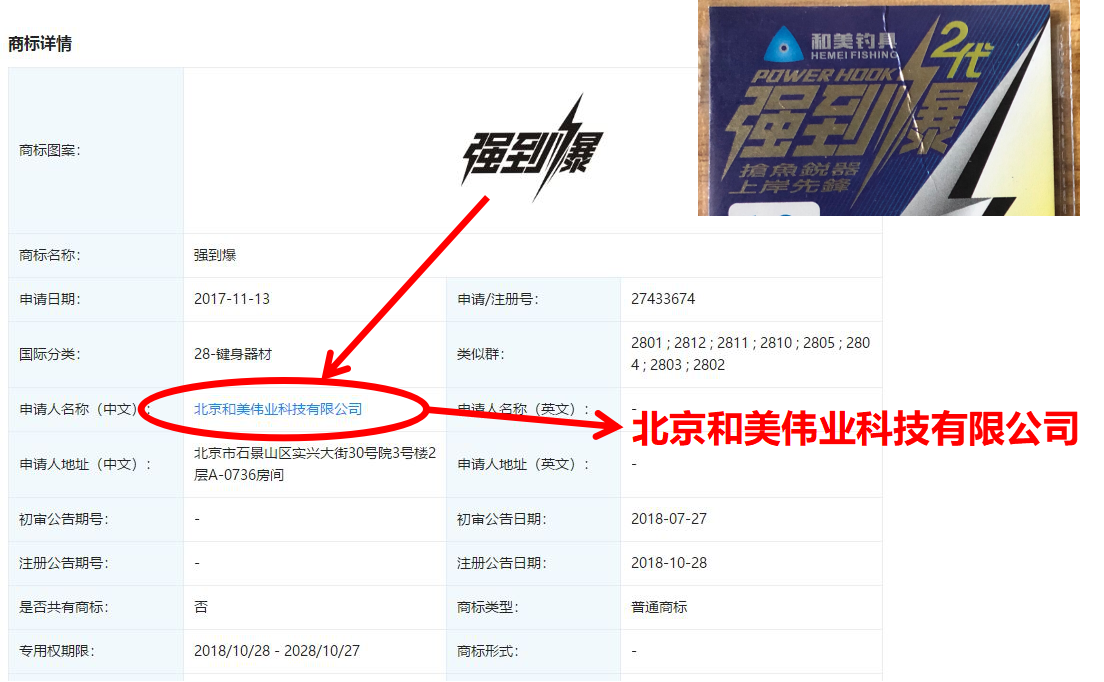Select the application date 2017-11-13
This screenshot has width=1104, height=682.
click(232, 299)
